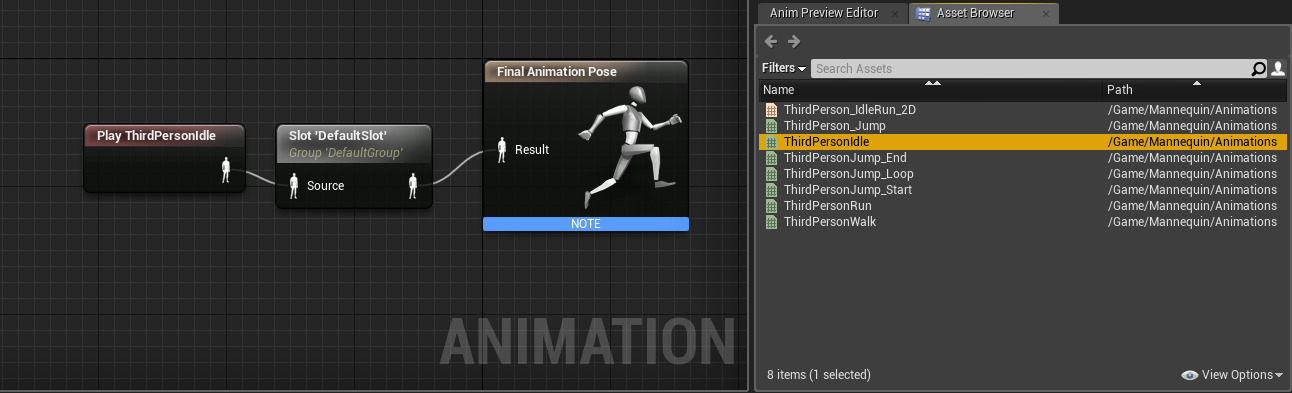Select the ThirdPerson_IdleRun_2D asset name
This screenshot has height=393, width=1292.
pos(850,110)
